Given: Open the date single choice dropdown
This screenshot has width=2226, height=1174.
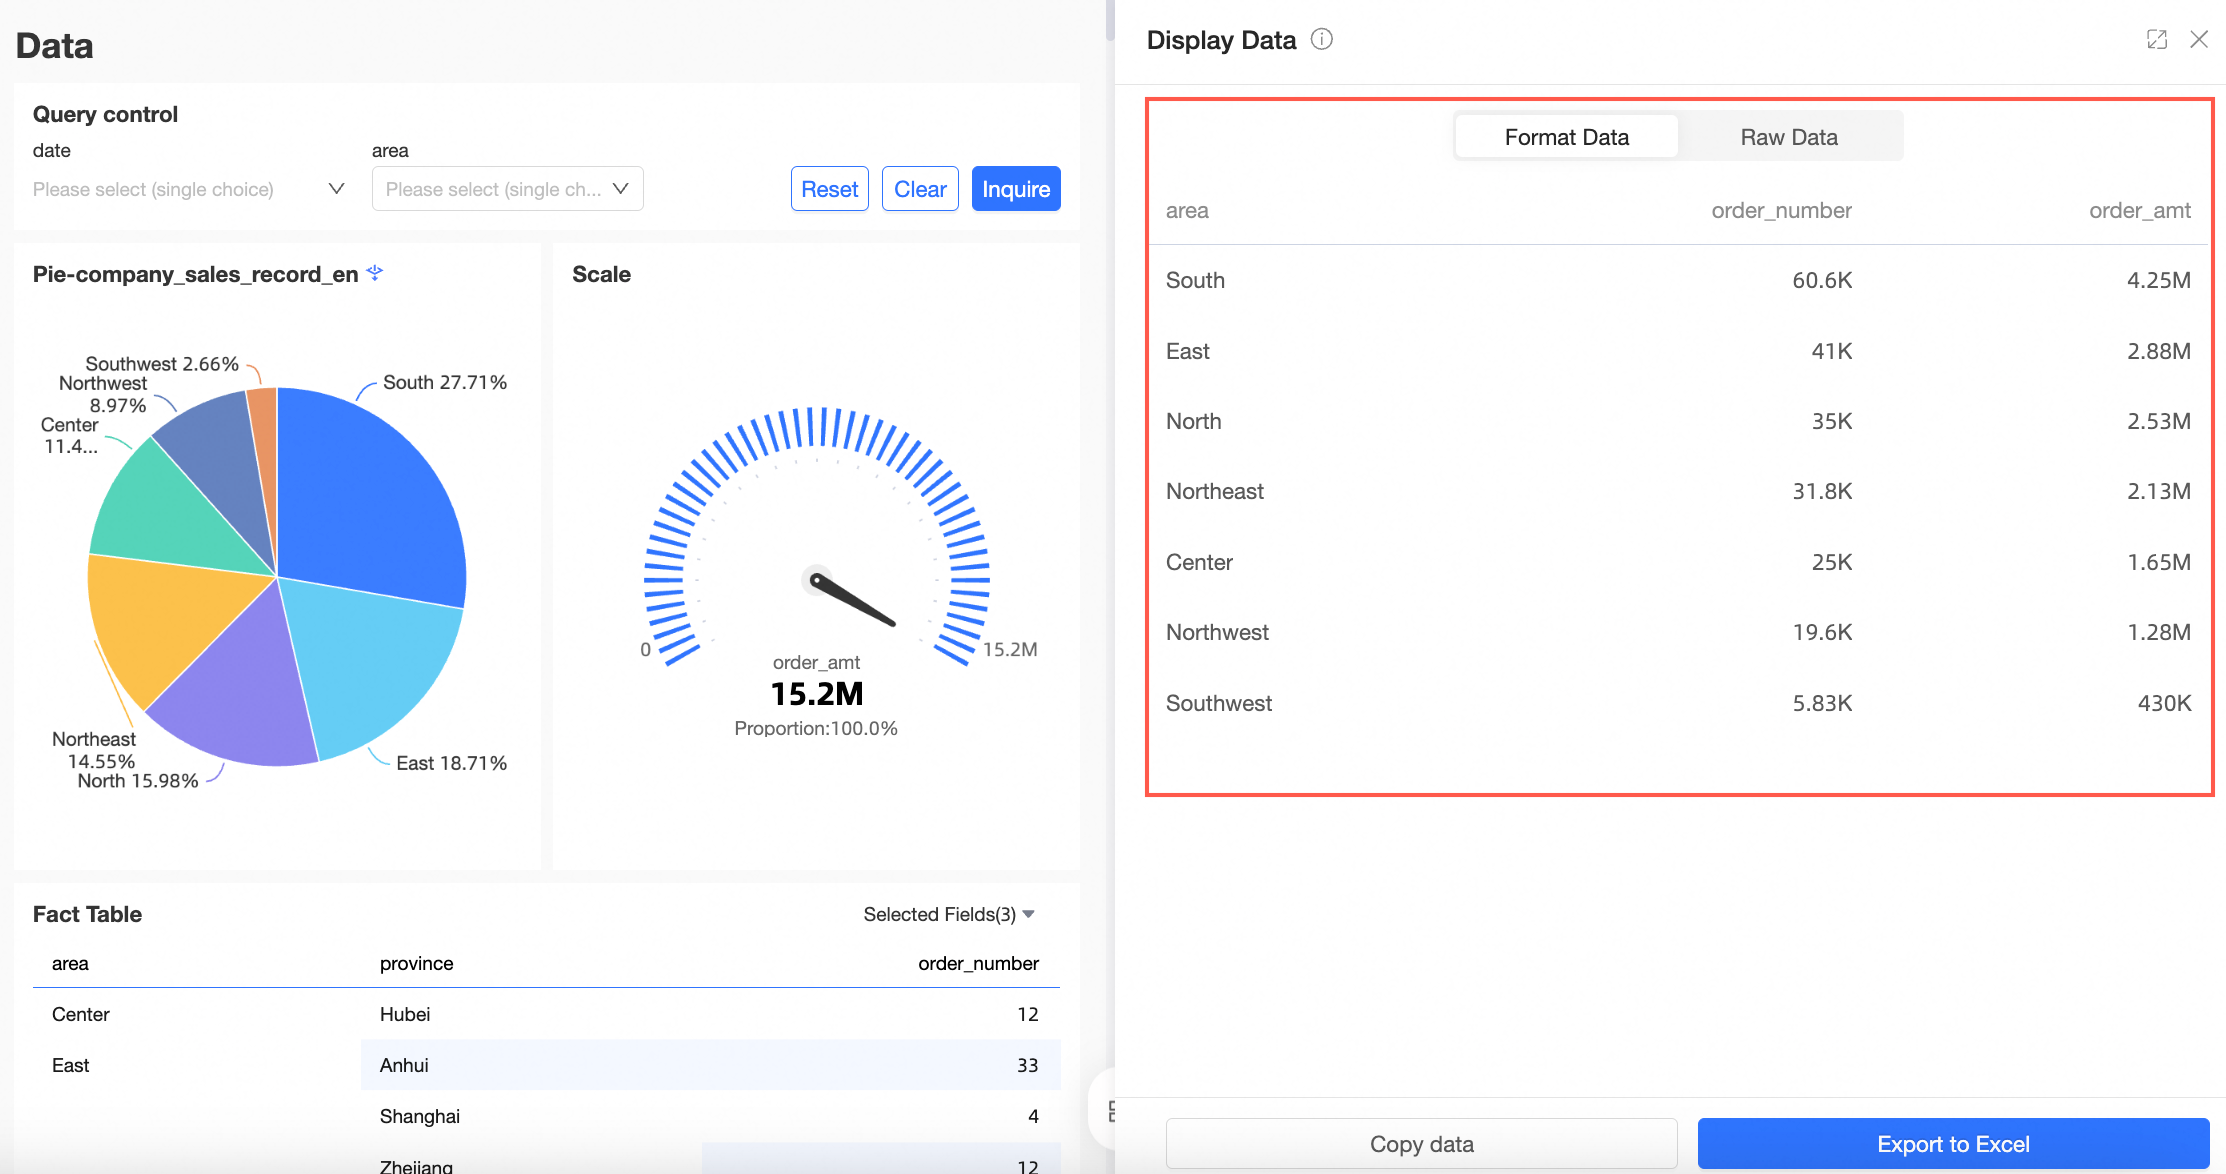Looking at the screenshot, I should coord(188,189).
